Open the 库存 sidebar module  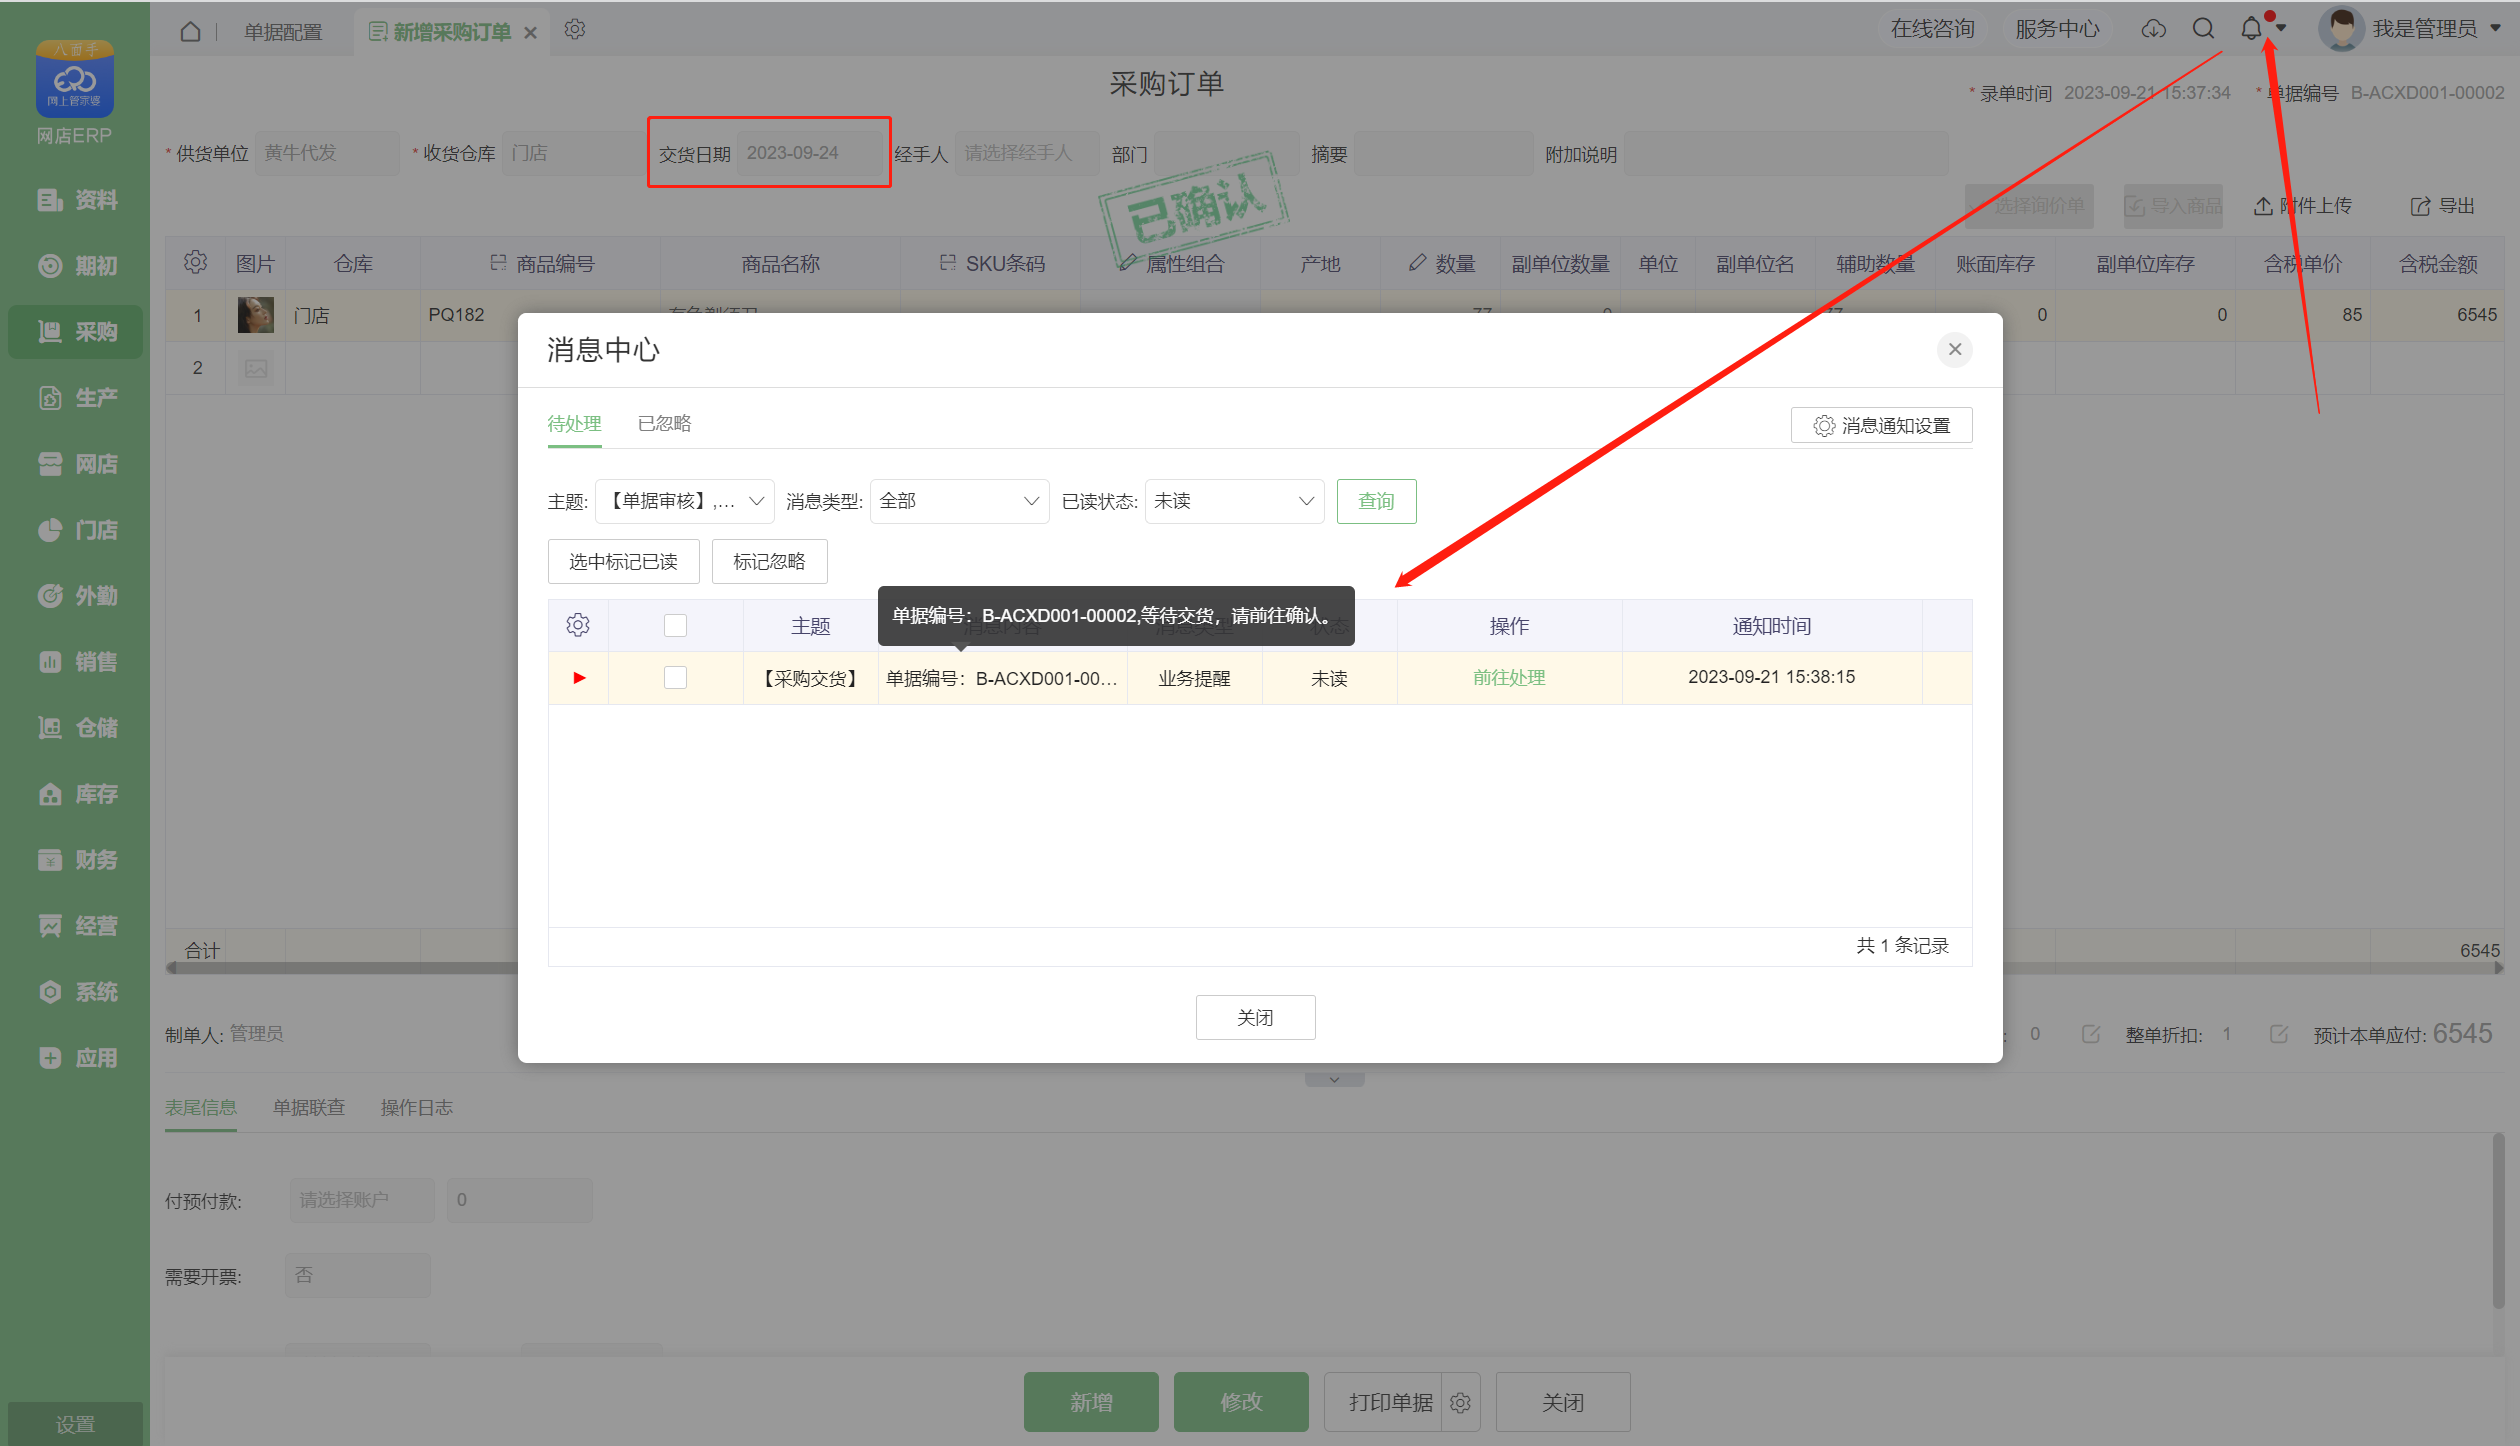(77, 794)
